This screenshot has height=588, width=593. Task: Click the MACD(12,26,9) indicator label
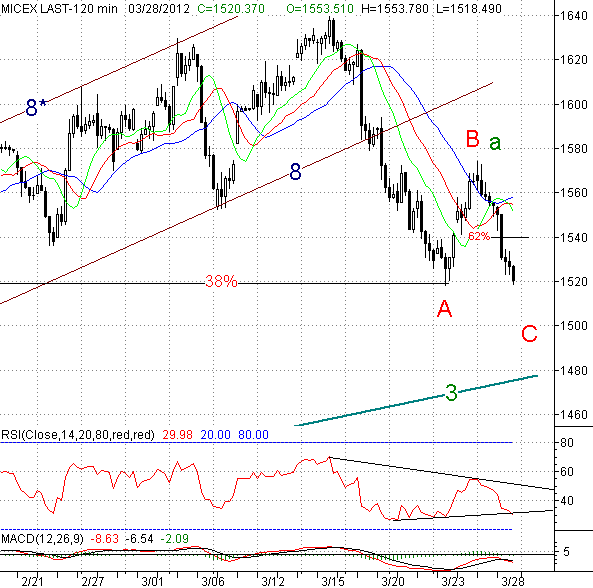pyautogui.click(x=42, y=538)
